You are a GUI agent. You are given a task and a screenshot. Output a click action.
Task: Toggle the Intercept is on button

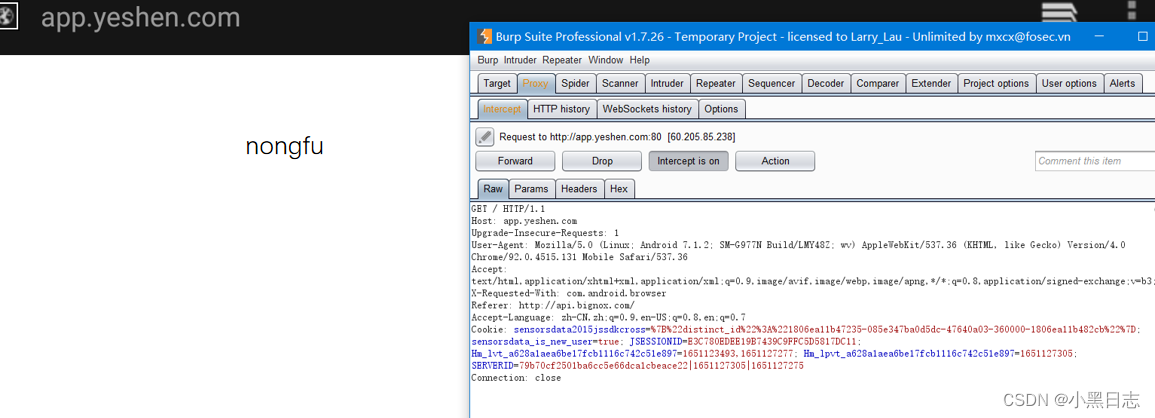(688, 161)
